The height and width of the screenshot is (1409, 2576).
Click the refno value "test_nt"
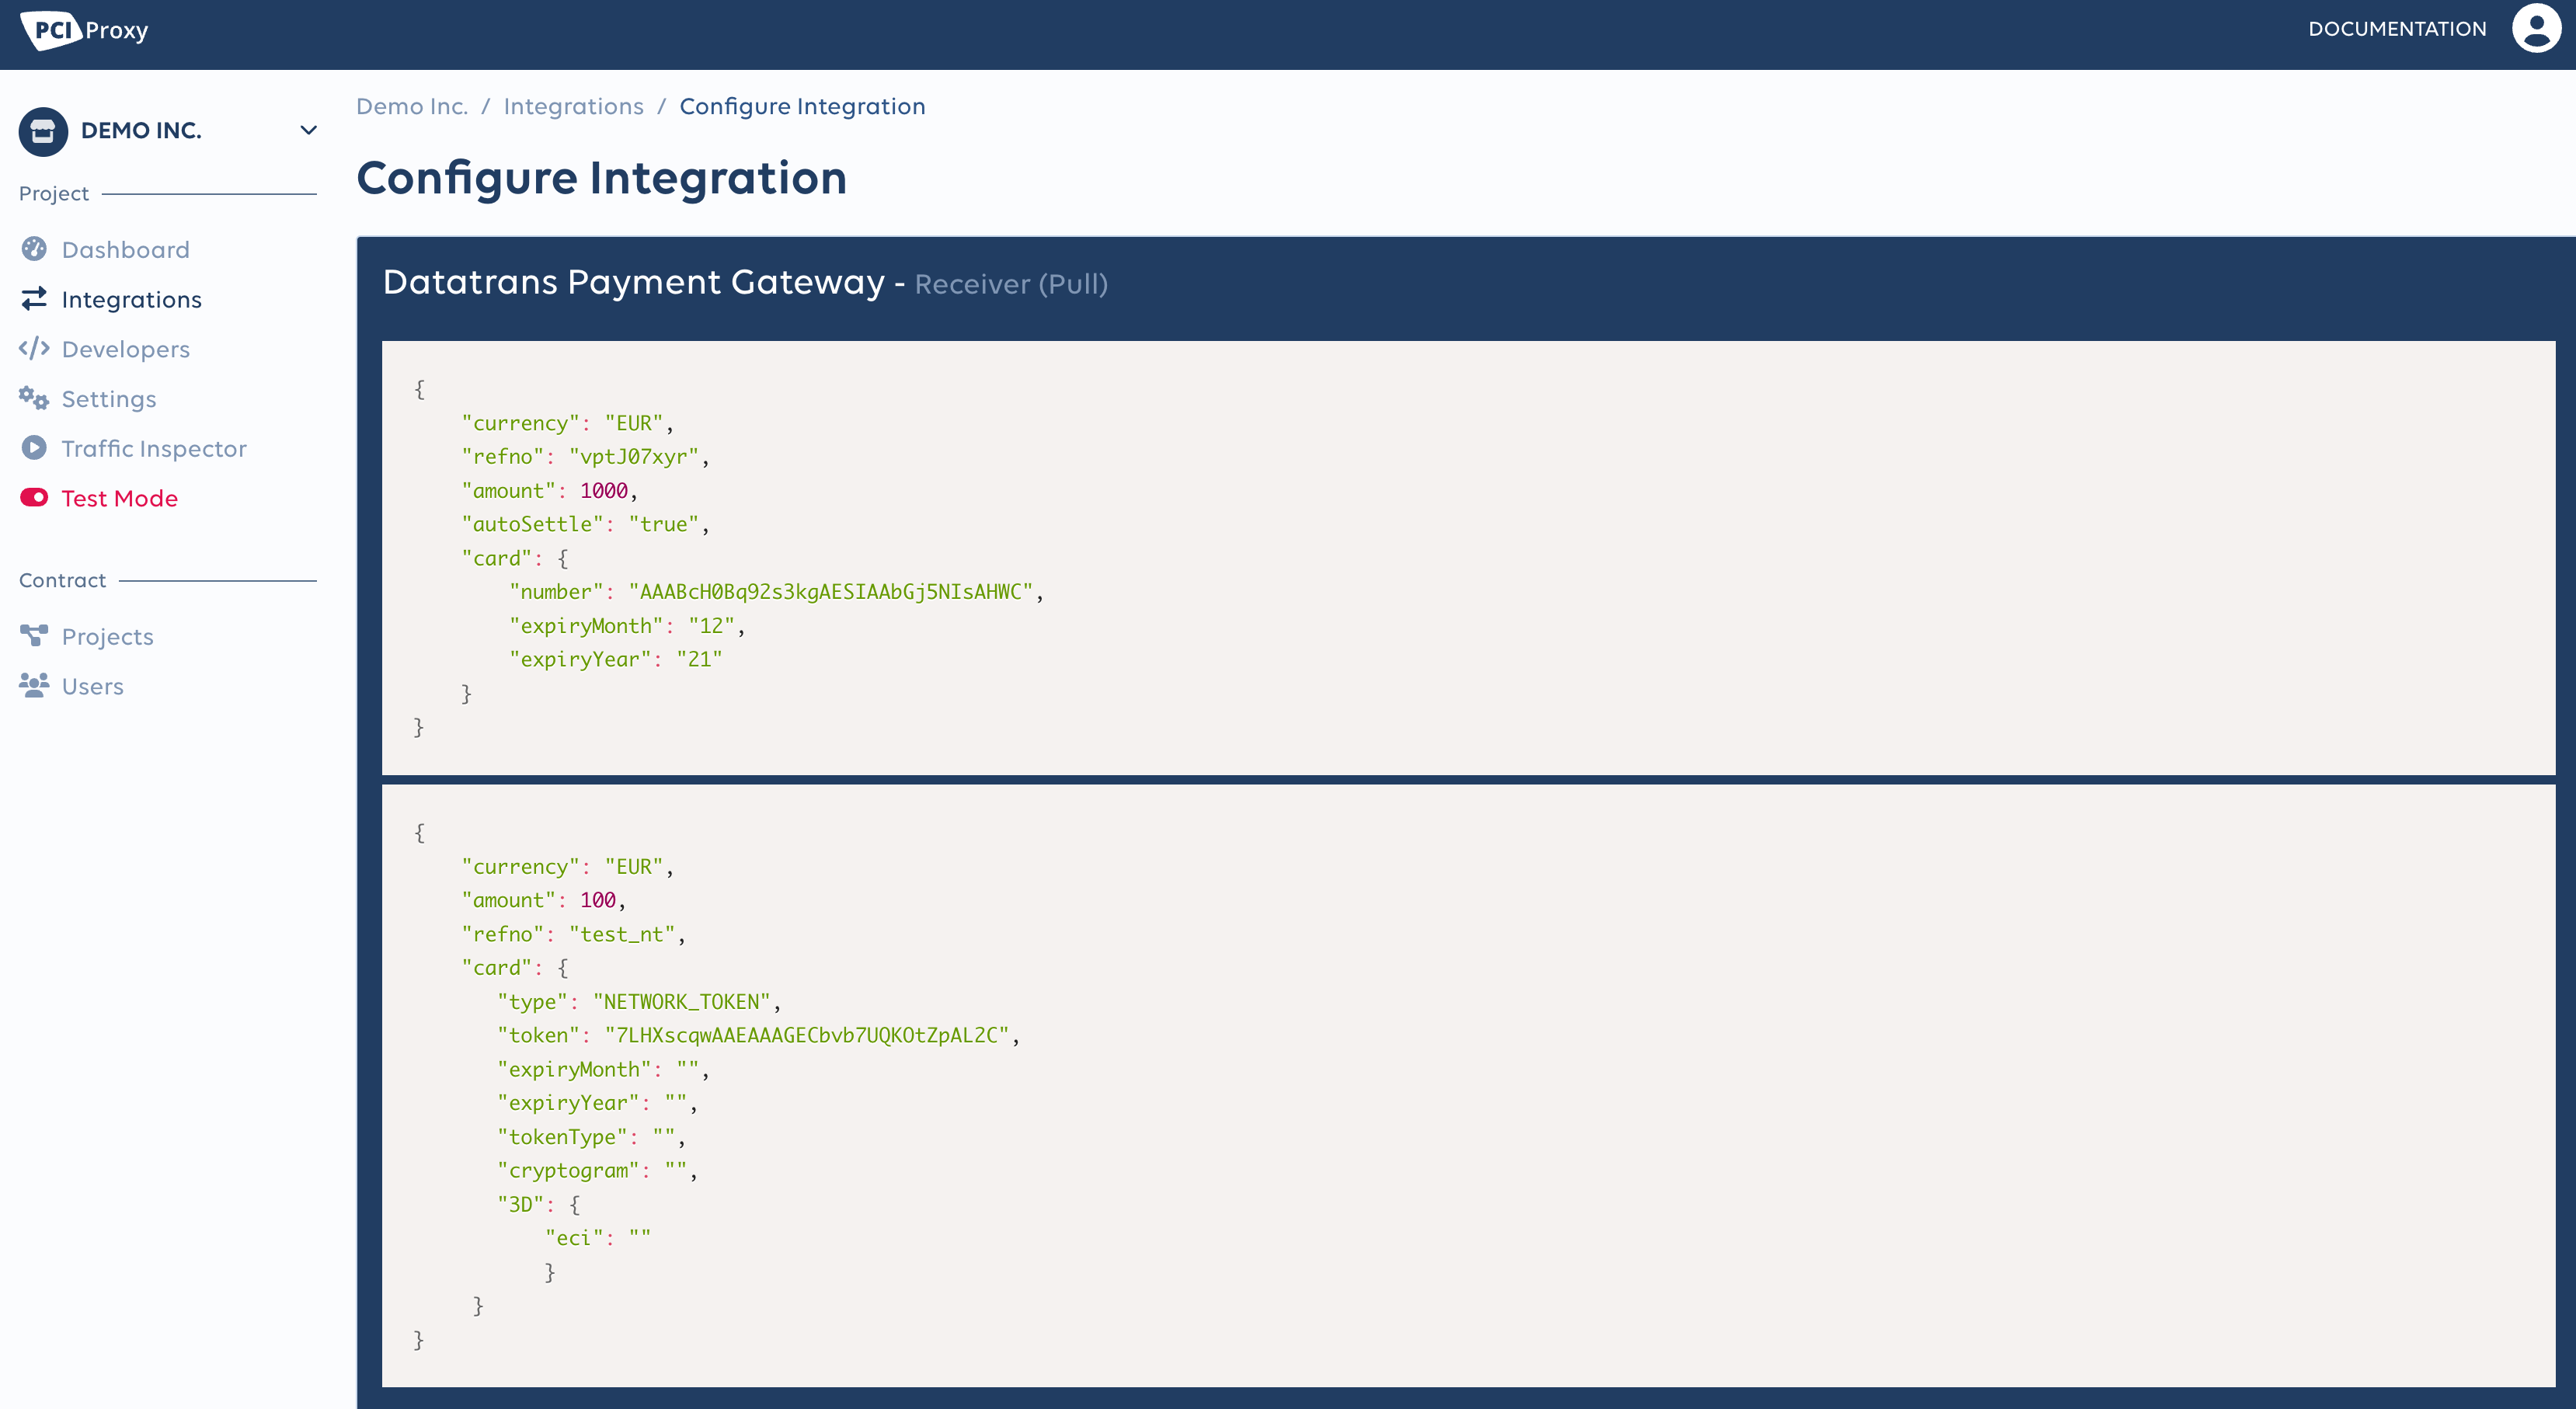622,934
